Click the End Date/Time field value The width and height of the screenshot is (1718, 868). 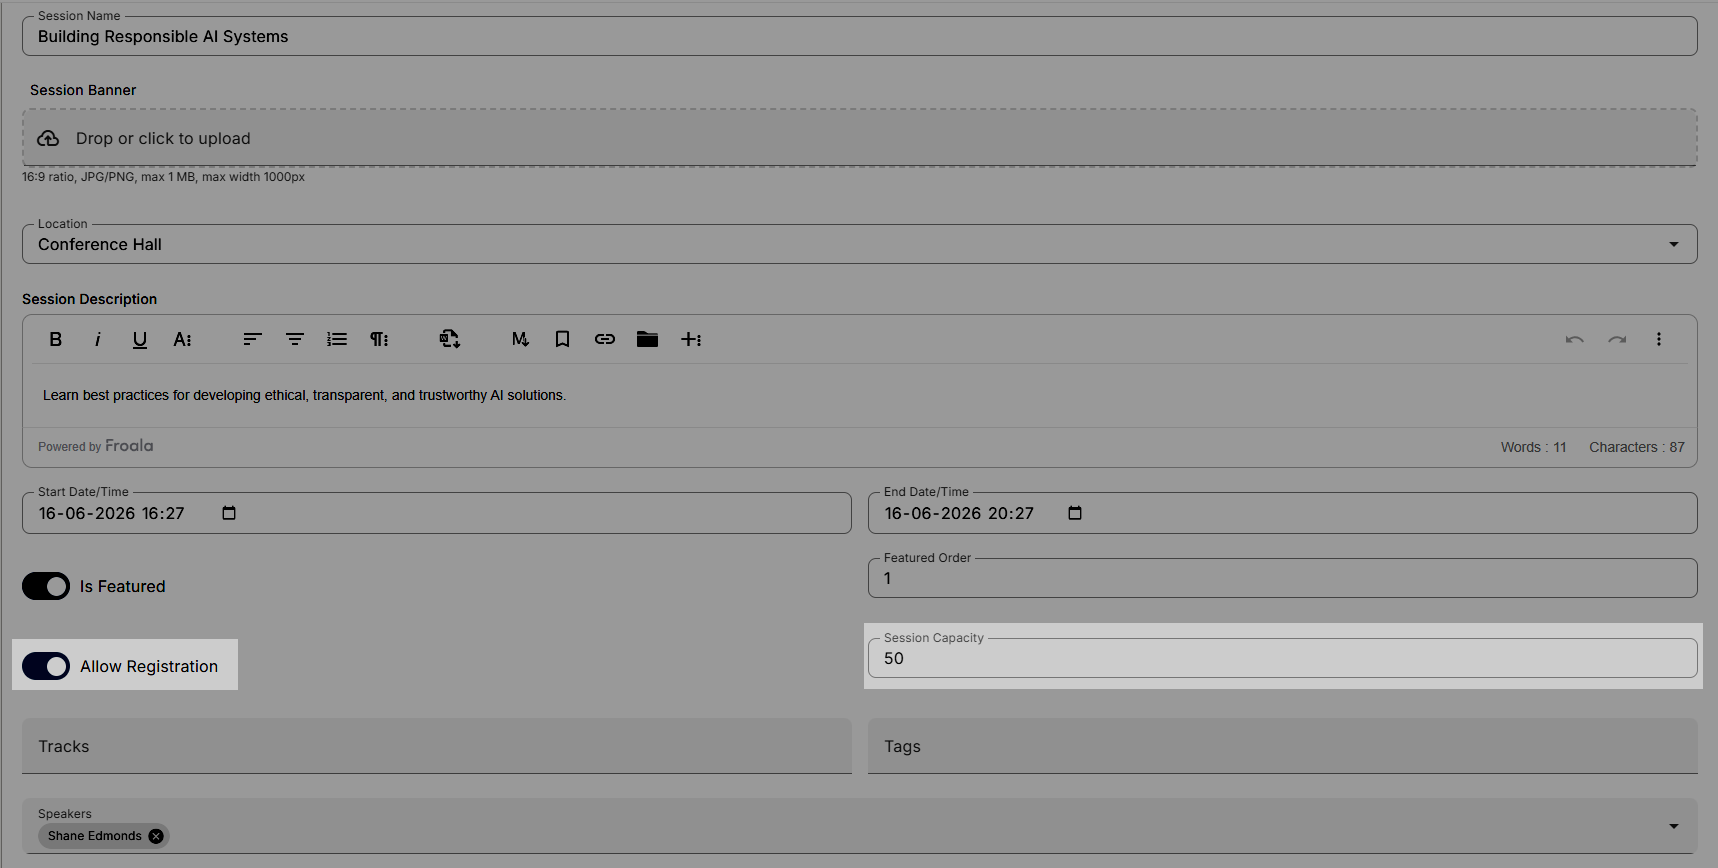959,513
